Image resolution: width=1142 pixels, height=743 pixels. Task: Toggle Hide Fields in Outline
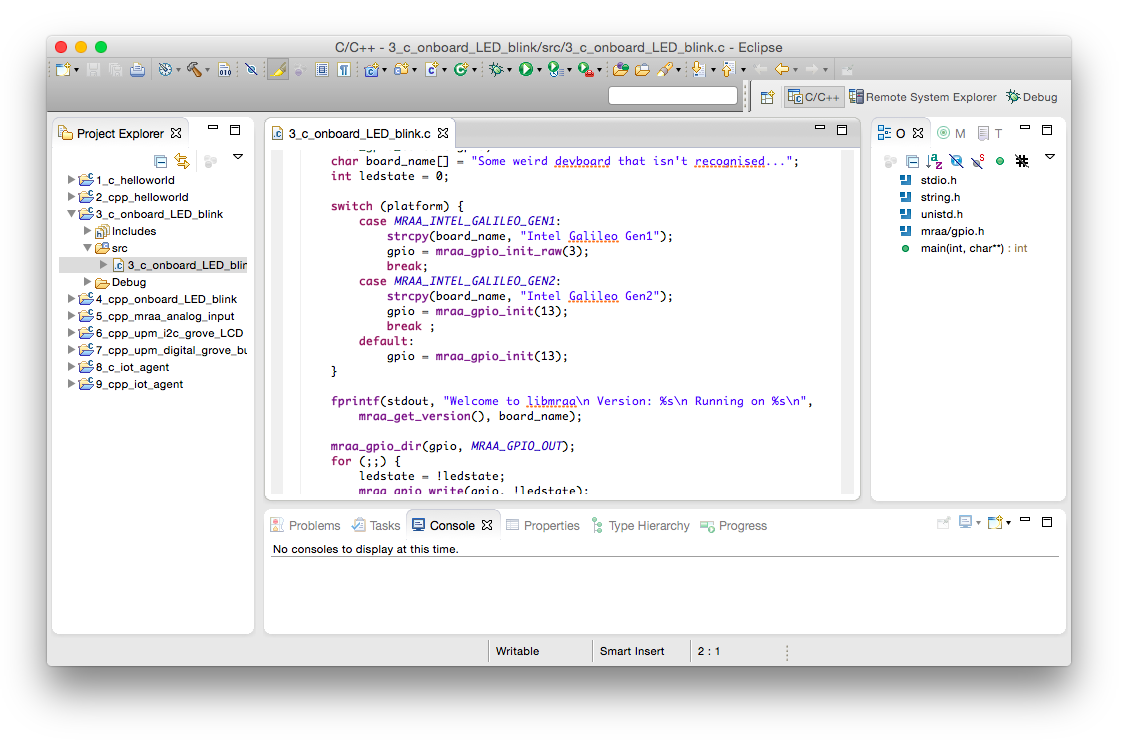click(x=956, y=161)
